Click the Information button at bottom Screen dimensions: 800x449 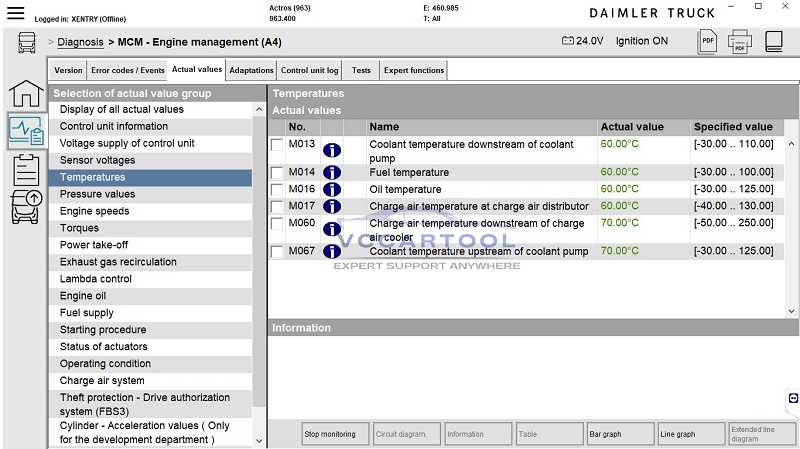tap(478, 434)
